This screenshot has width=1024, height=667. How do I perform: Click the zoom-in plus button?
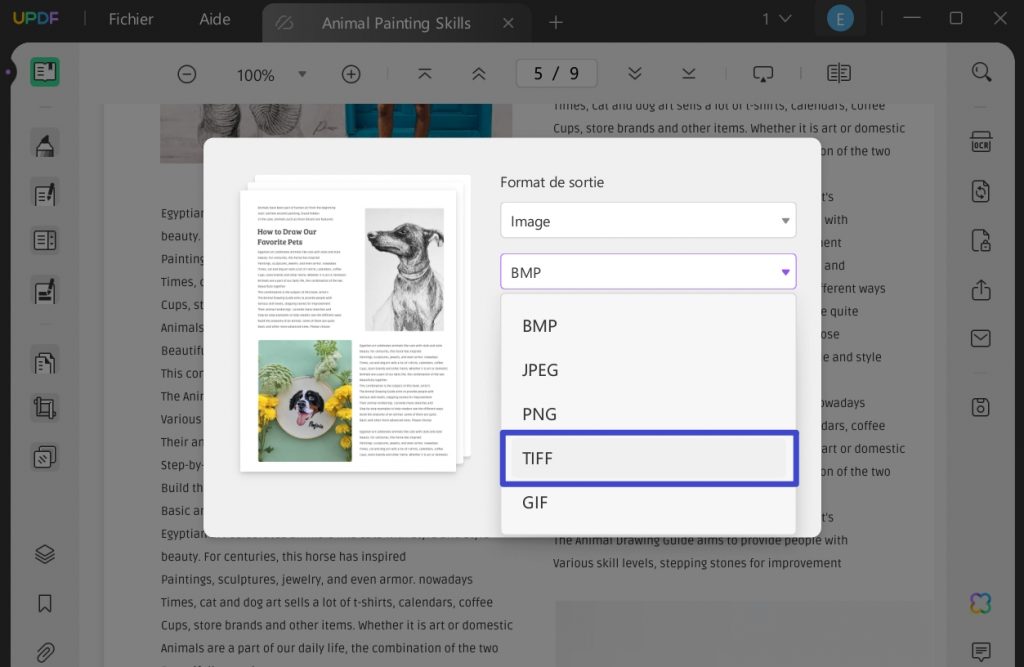coord(351,73)
